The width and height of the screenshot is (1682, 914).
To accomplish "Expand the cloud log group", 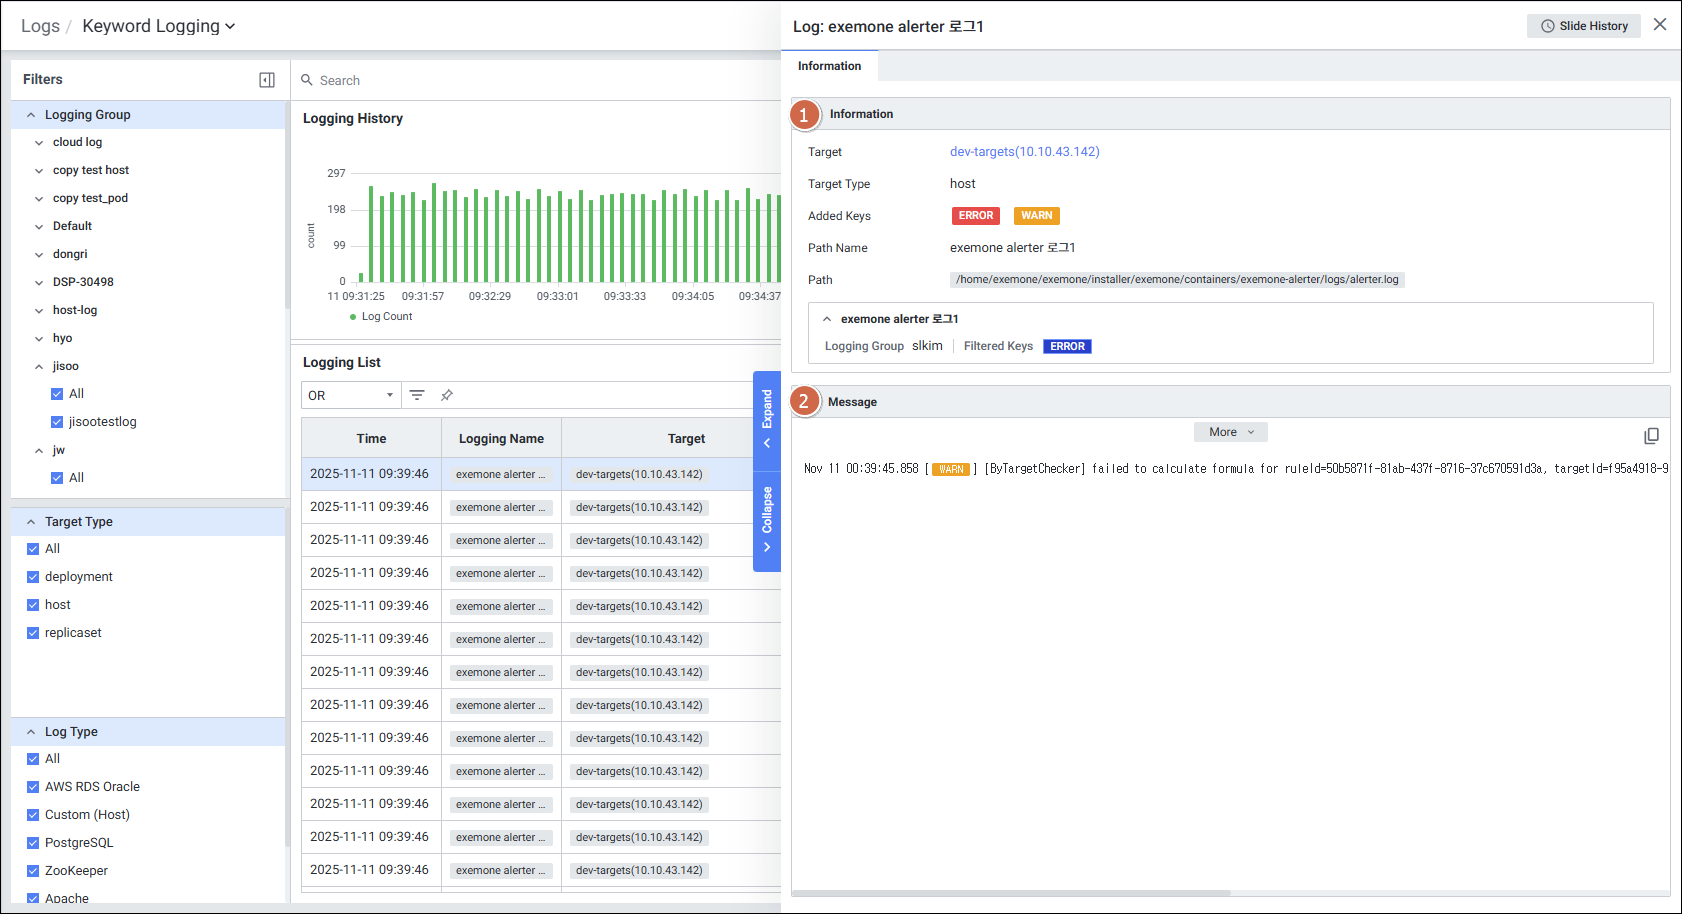I will point(39,143).
